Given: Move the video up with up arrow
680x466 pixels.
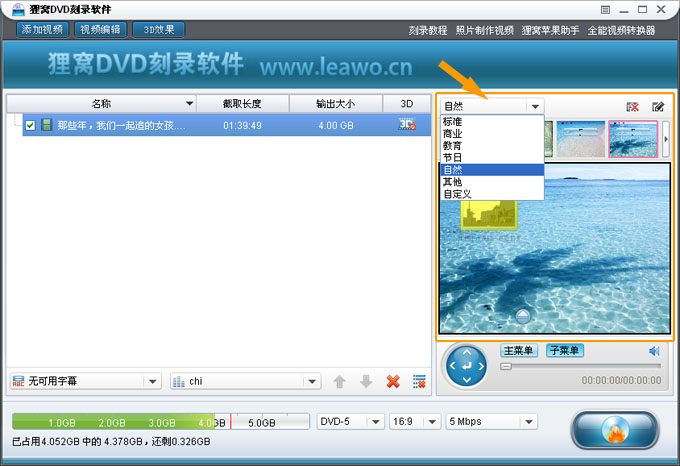Looking at the screenshot, I should 340,381.
